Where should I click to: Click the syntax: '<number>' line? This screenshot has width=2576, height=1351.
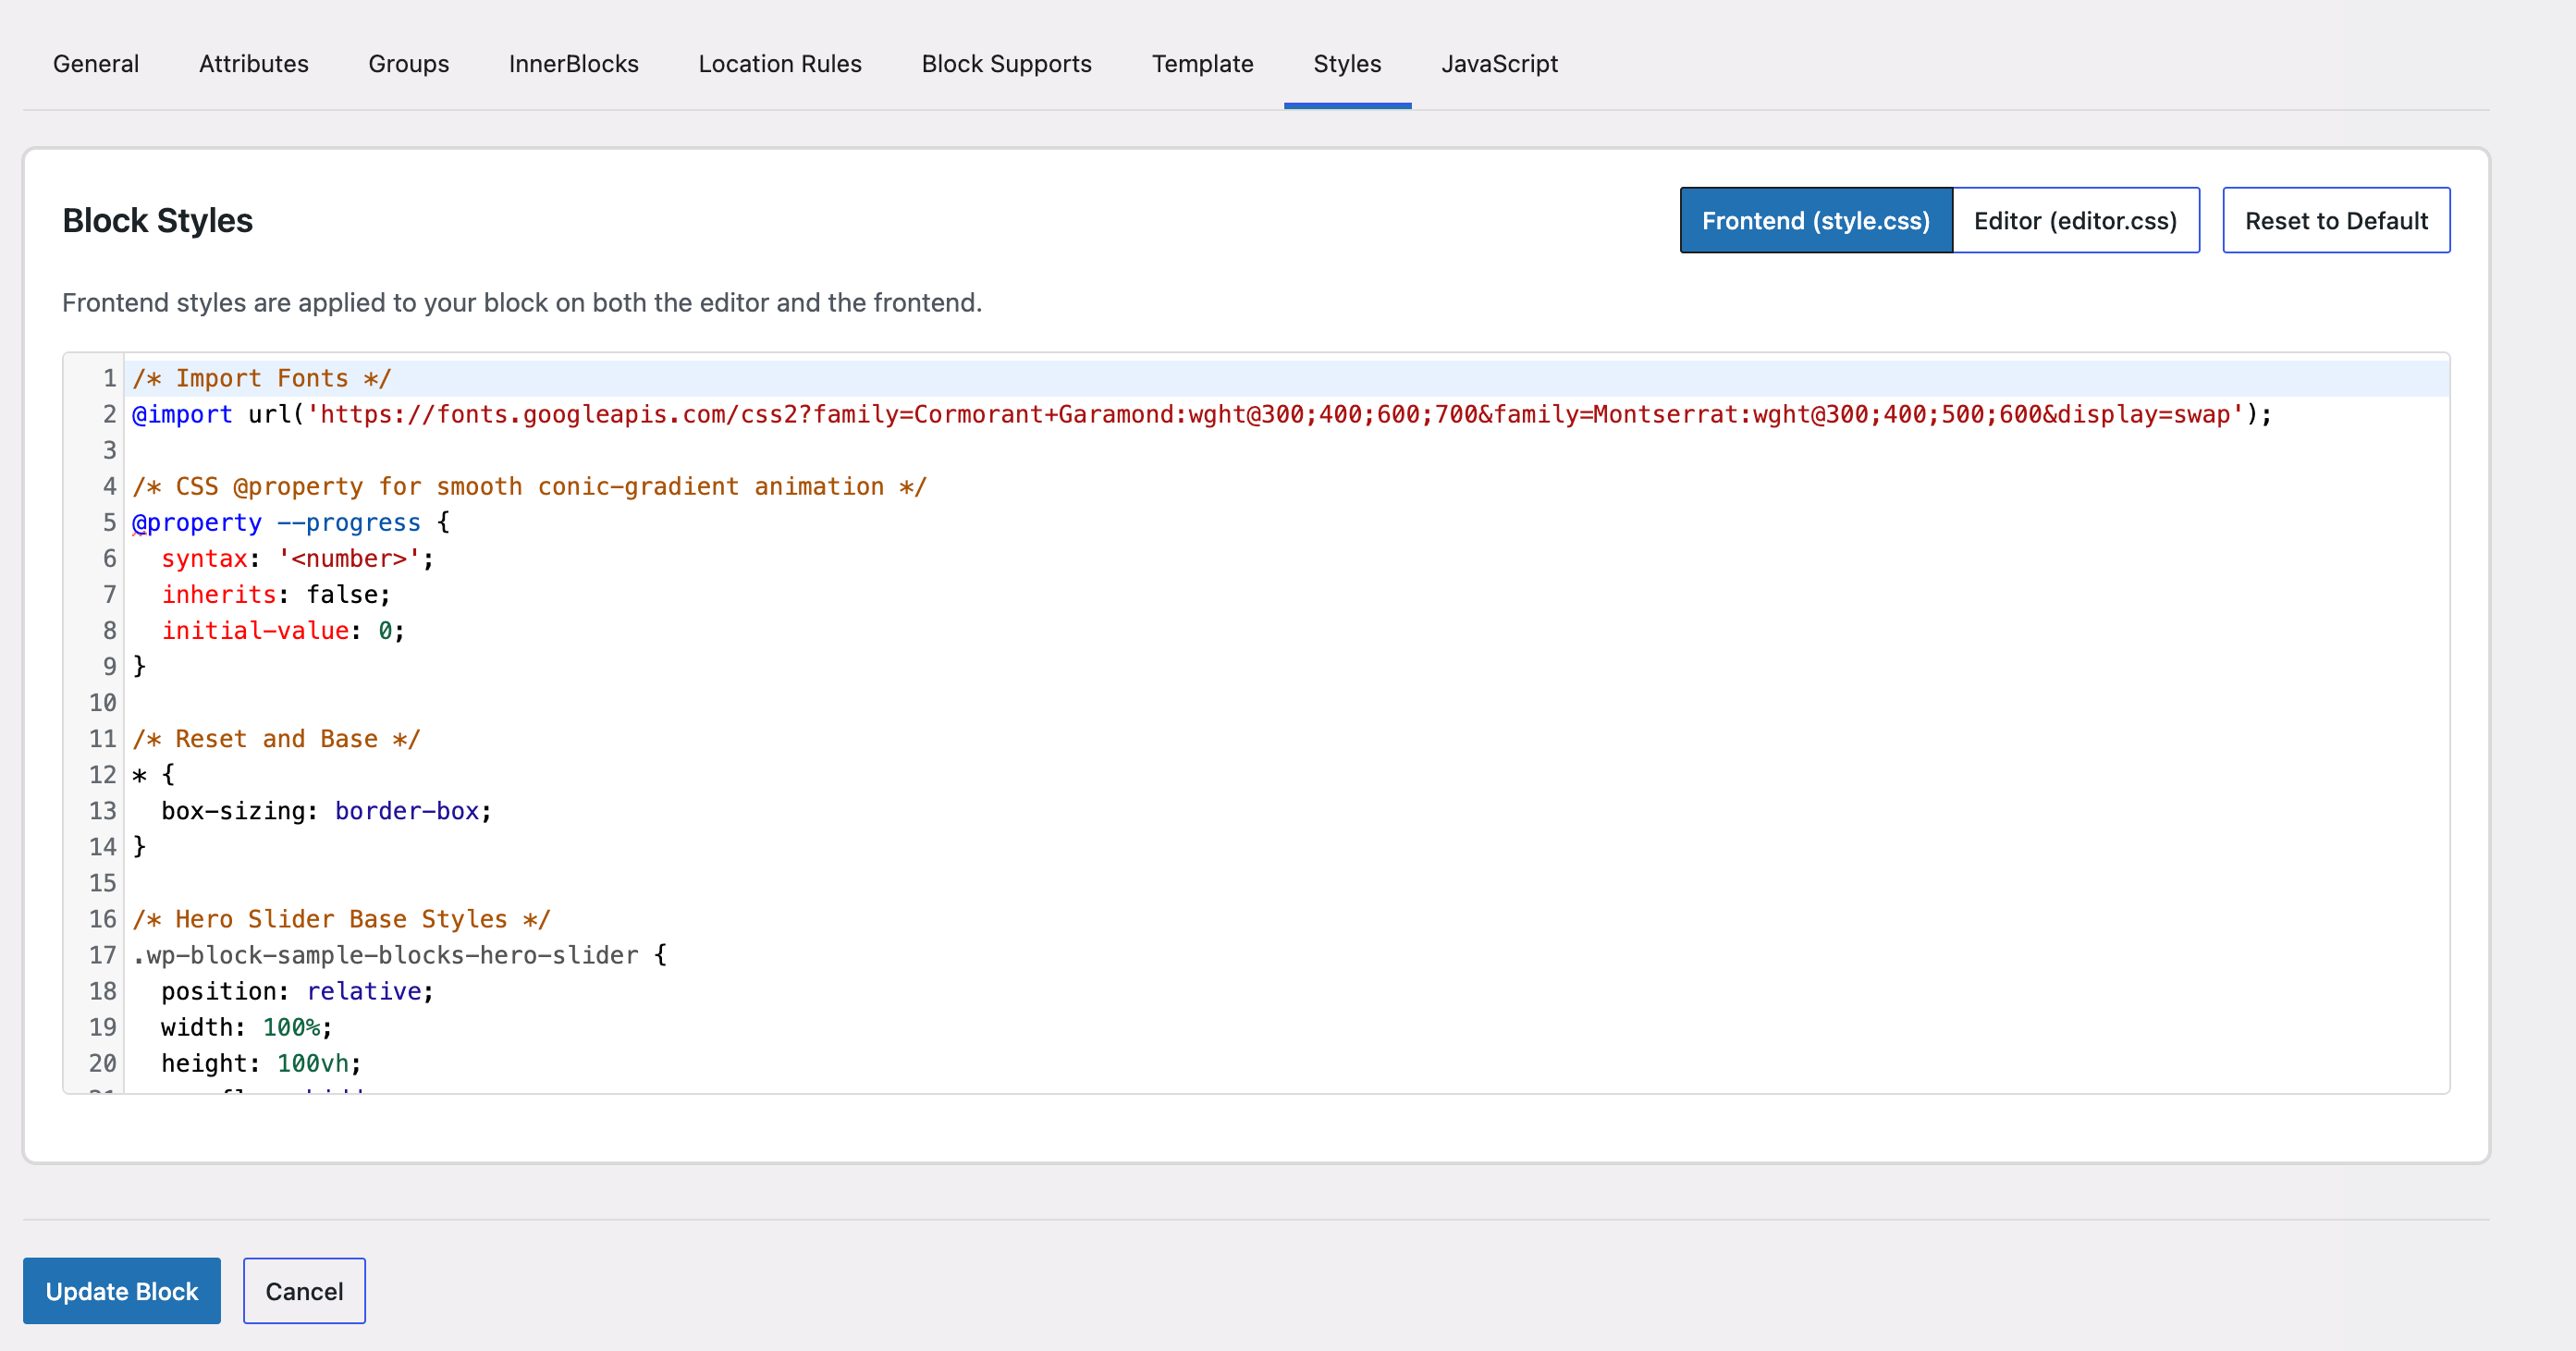298,558
